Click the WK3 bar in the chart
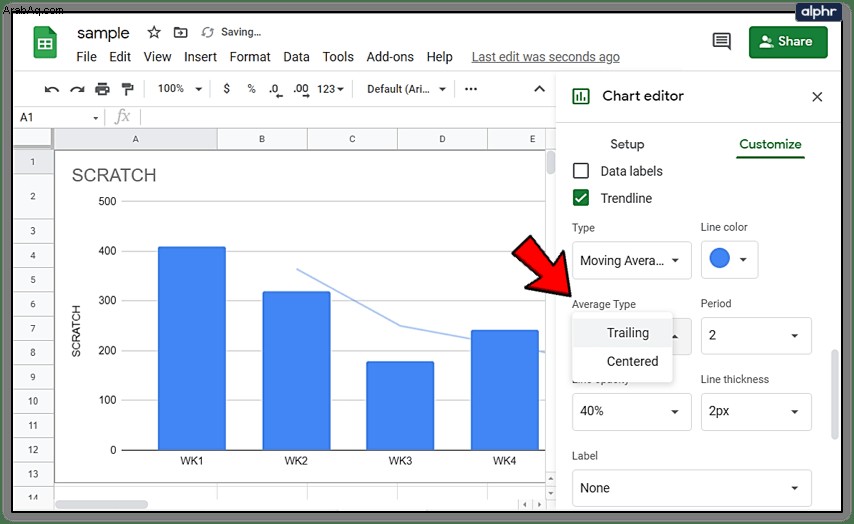 click(400, 406)
